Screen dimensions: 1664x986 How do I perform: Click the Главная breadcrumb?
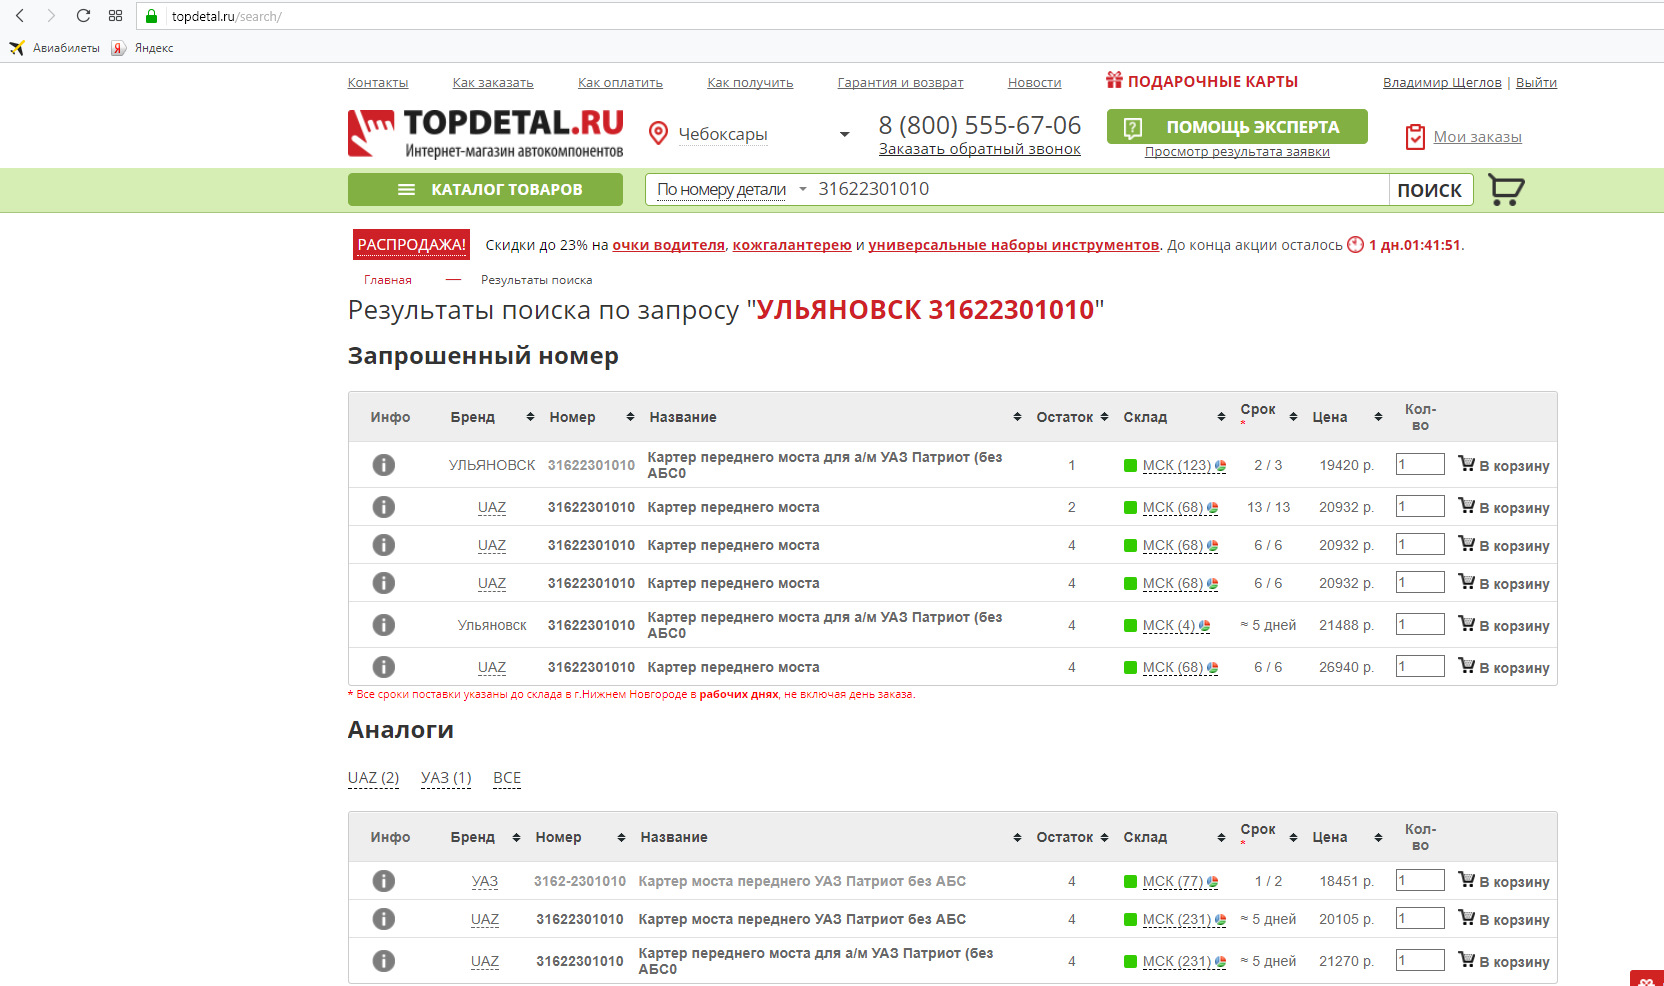click(388, 280)
